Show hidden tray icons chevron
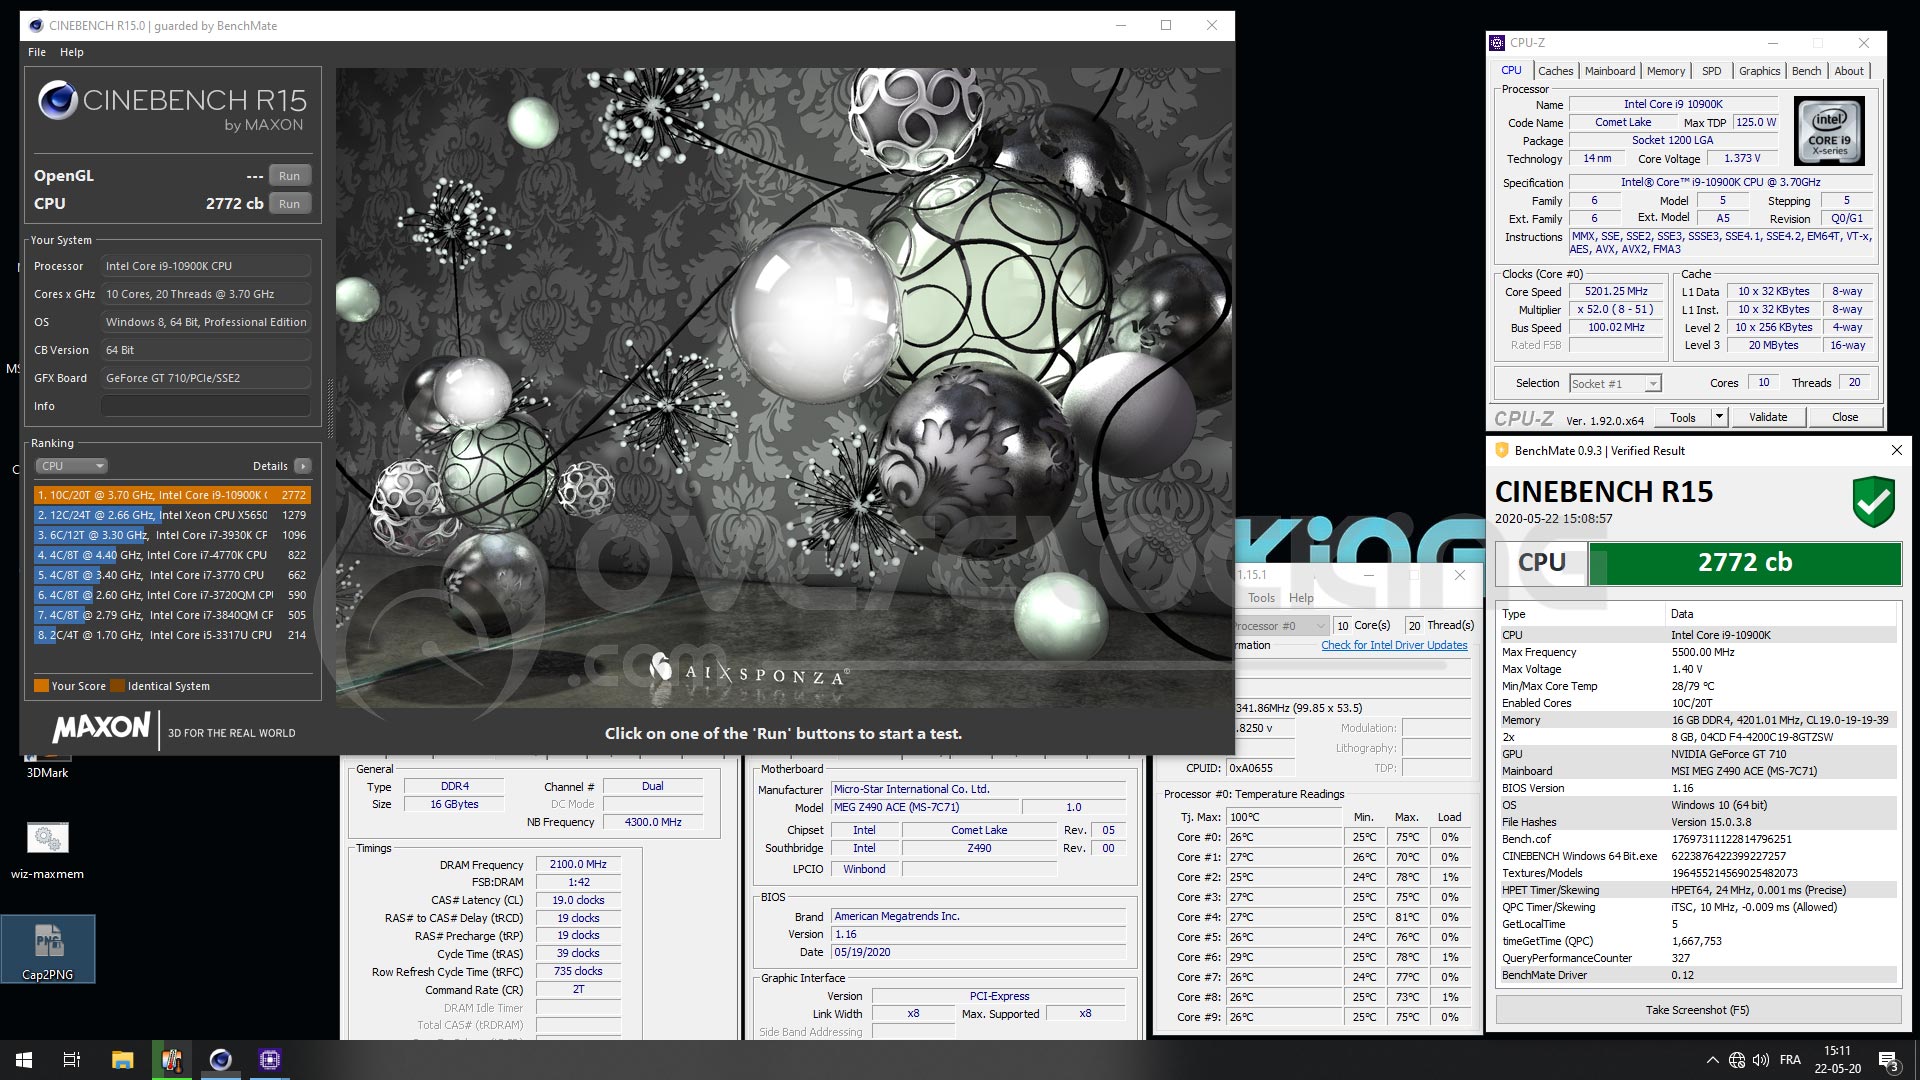 coord(1712,1060)
